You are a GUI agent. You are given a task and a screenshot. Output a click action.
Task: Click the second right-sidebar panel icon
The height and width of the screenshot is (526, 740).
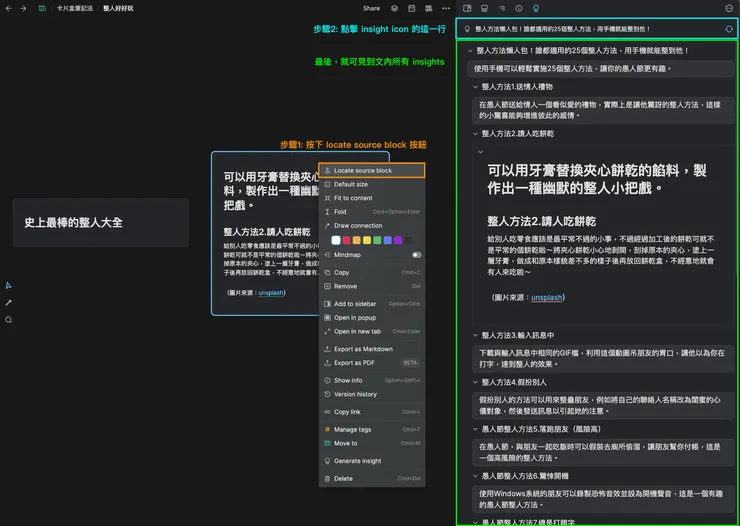(x=484, y=8)
